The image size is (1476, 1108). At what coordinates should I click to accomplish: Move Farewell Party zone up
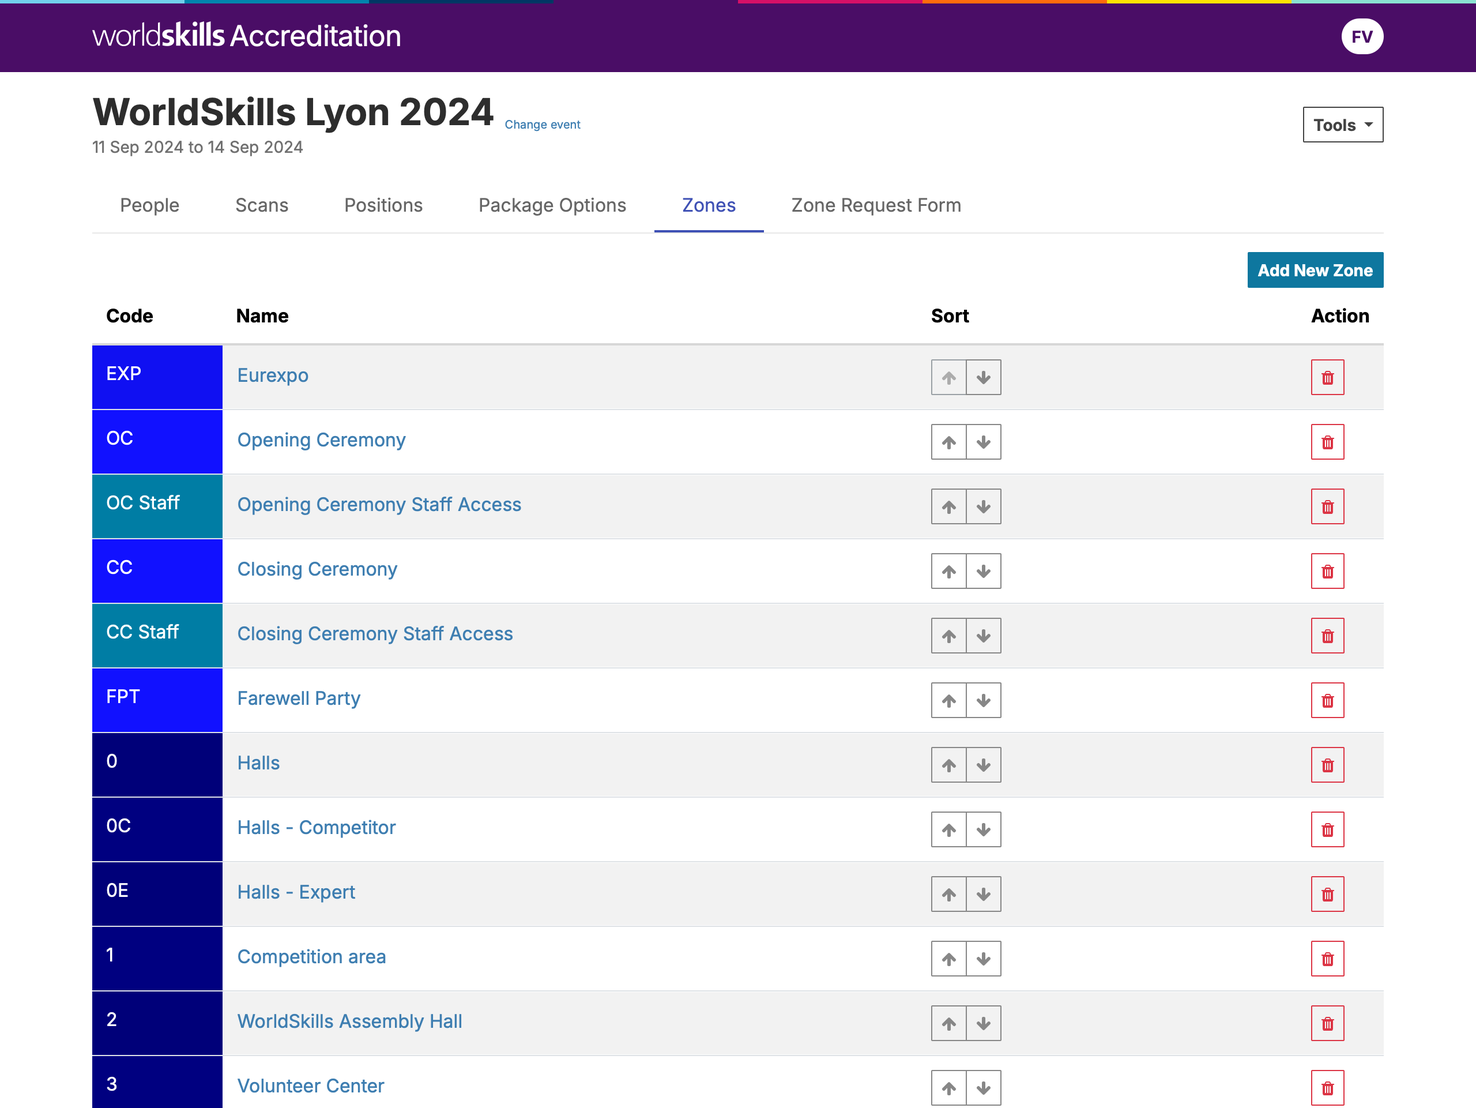[x=949, y=700]
